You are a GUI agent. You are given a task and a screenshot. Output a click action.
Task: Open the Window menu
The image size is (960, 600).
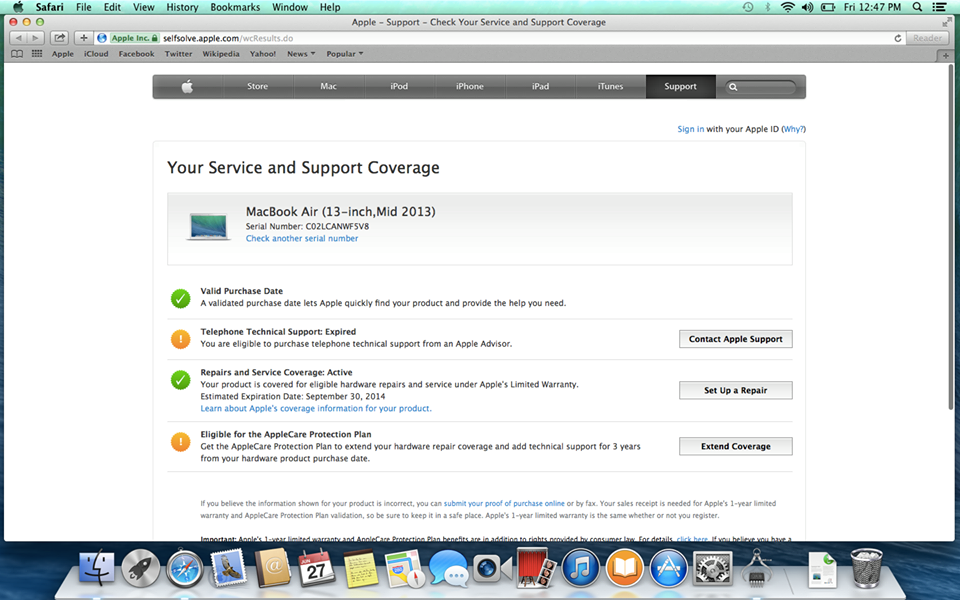coord(290,7)
